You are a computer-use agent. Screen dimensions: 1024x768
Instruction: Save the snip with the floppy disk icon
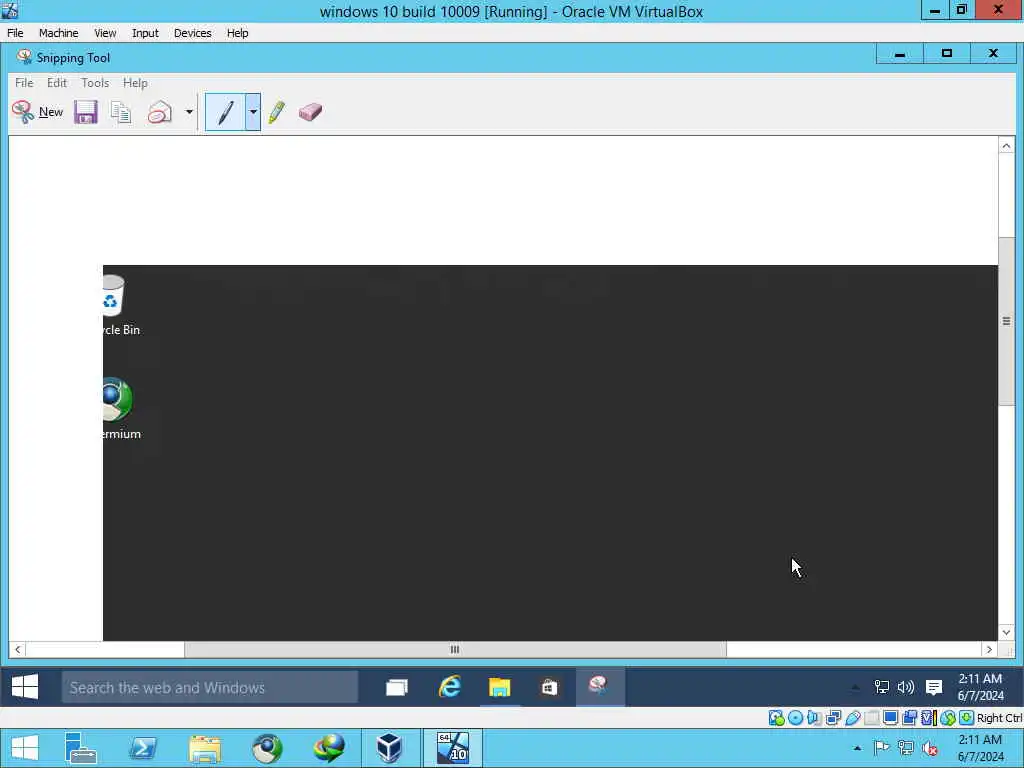pos(86,112)
